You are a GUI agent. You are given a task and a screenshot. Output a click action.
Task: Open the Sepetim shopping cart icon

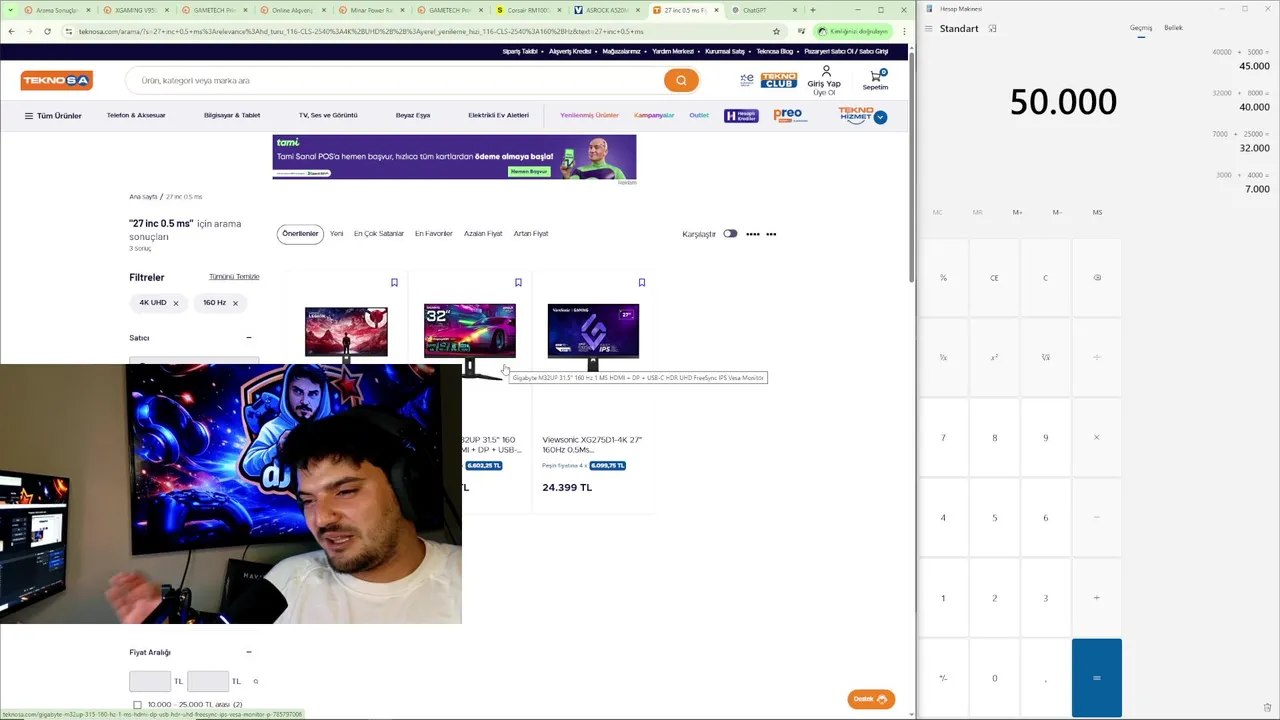(875, 80)
